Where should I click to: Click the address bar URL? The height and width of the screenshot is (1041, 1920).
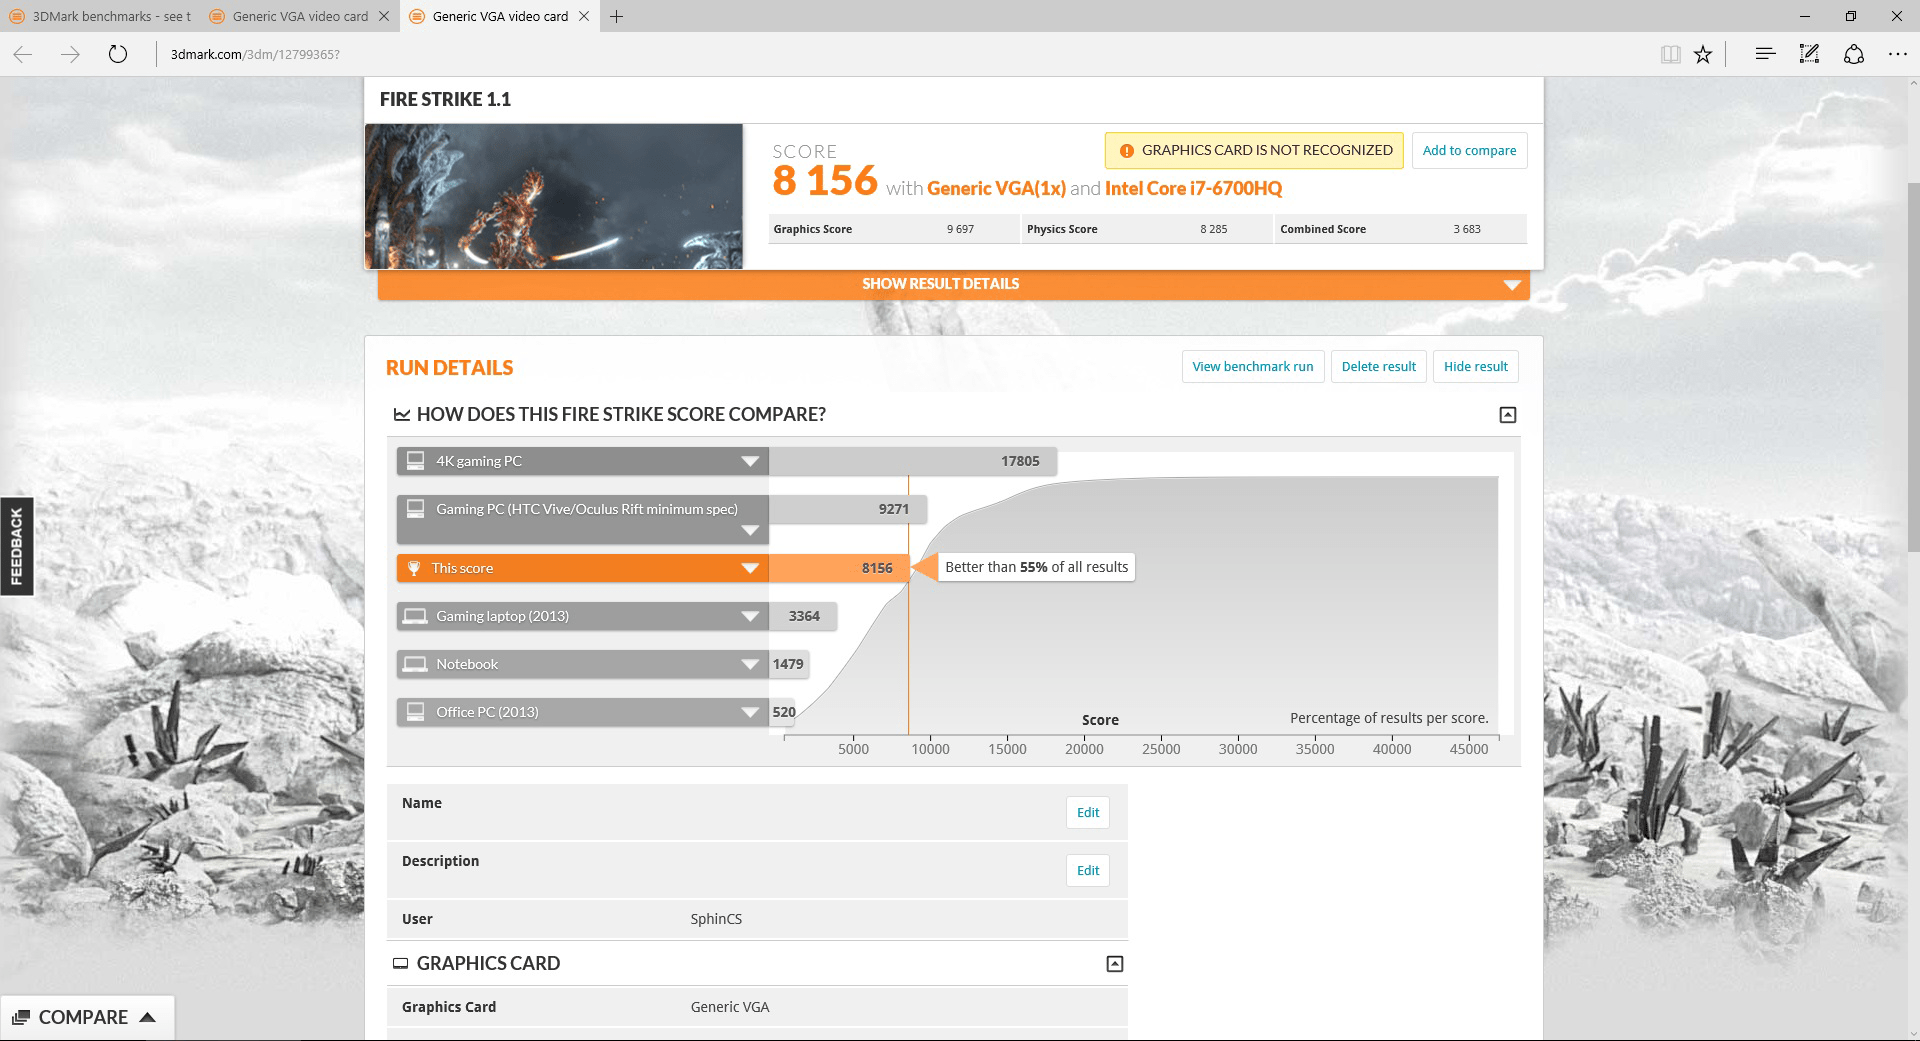255,54
